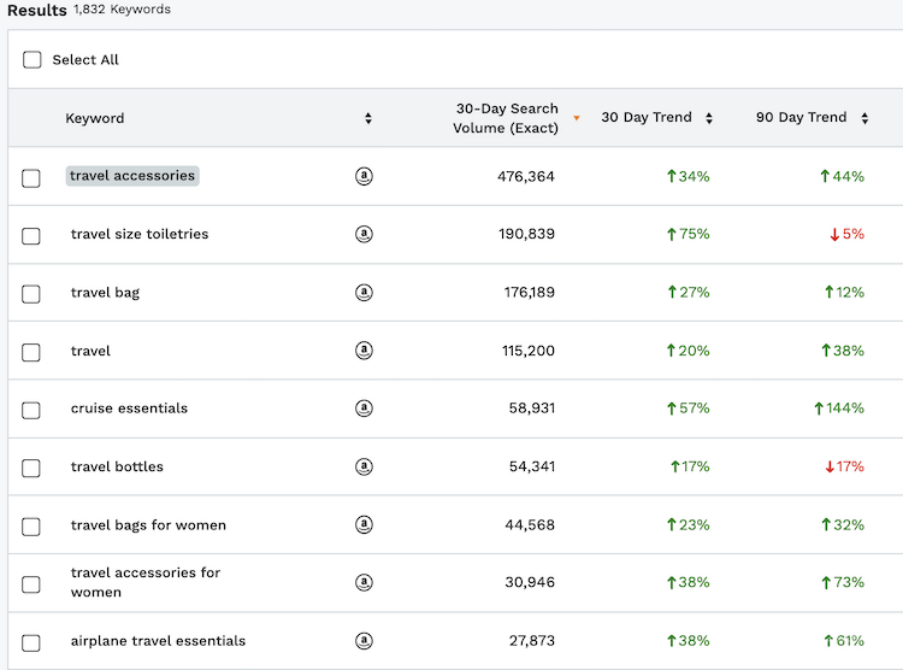Click Amazon icon next to cruise essentials
This screenshot has height=670, width=903.
pos(365,408)
